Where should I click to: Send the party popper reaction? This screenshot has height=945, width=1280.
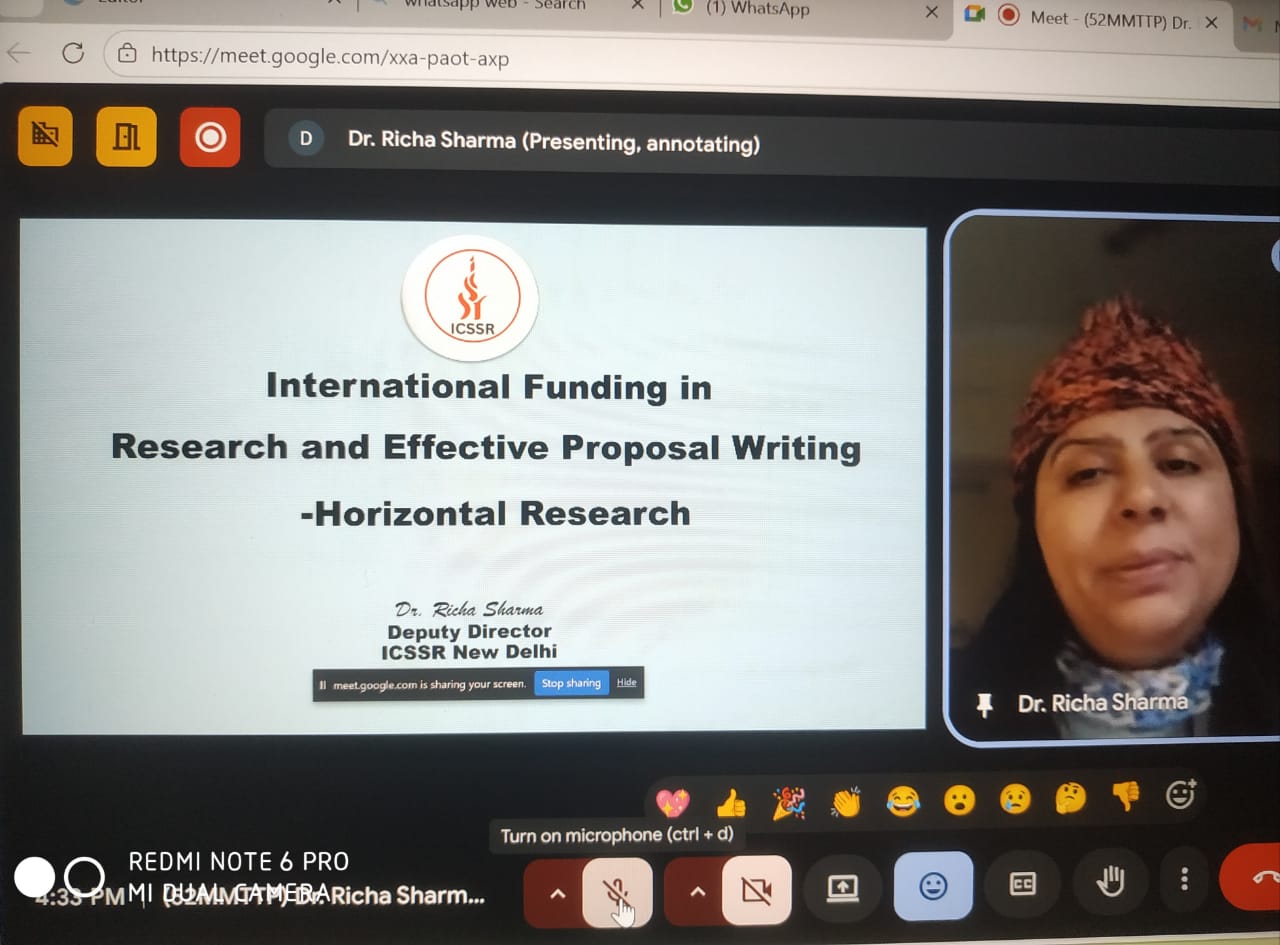[788, 802]
